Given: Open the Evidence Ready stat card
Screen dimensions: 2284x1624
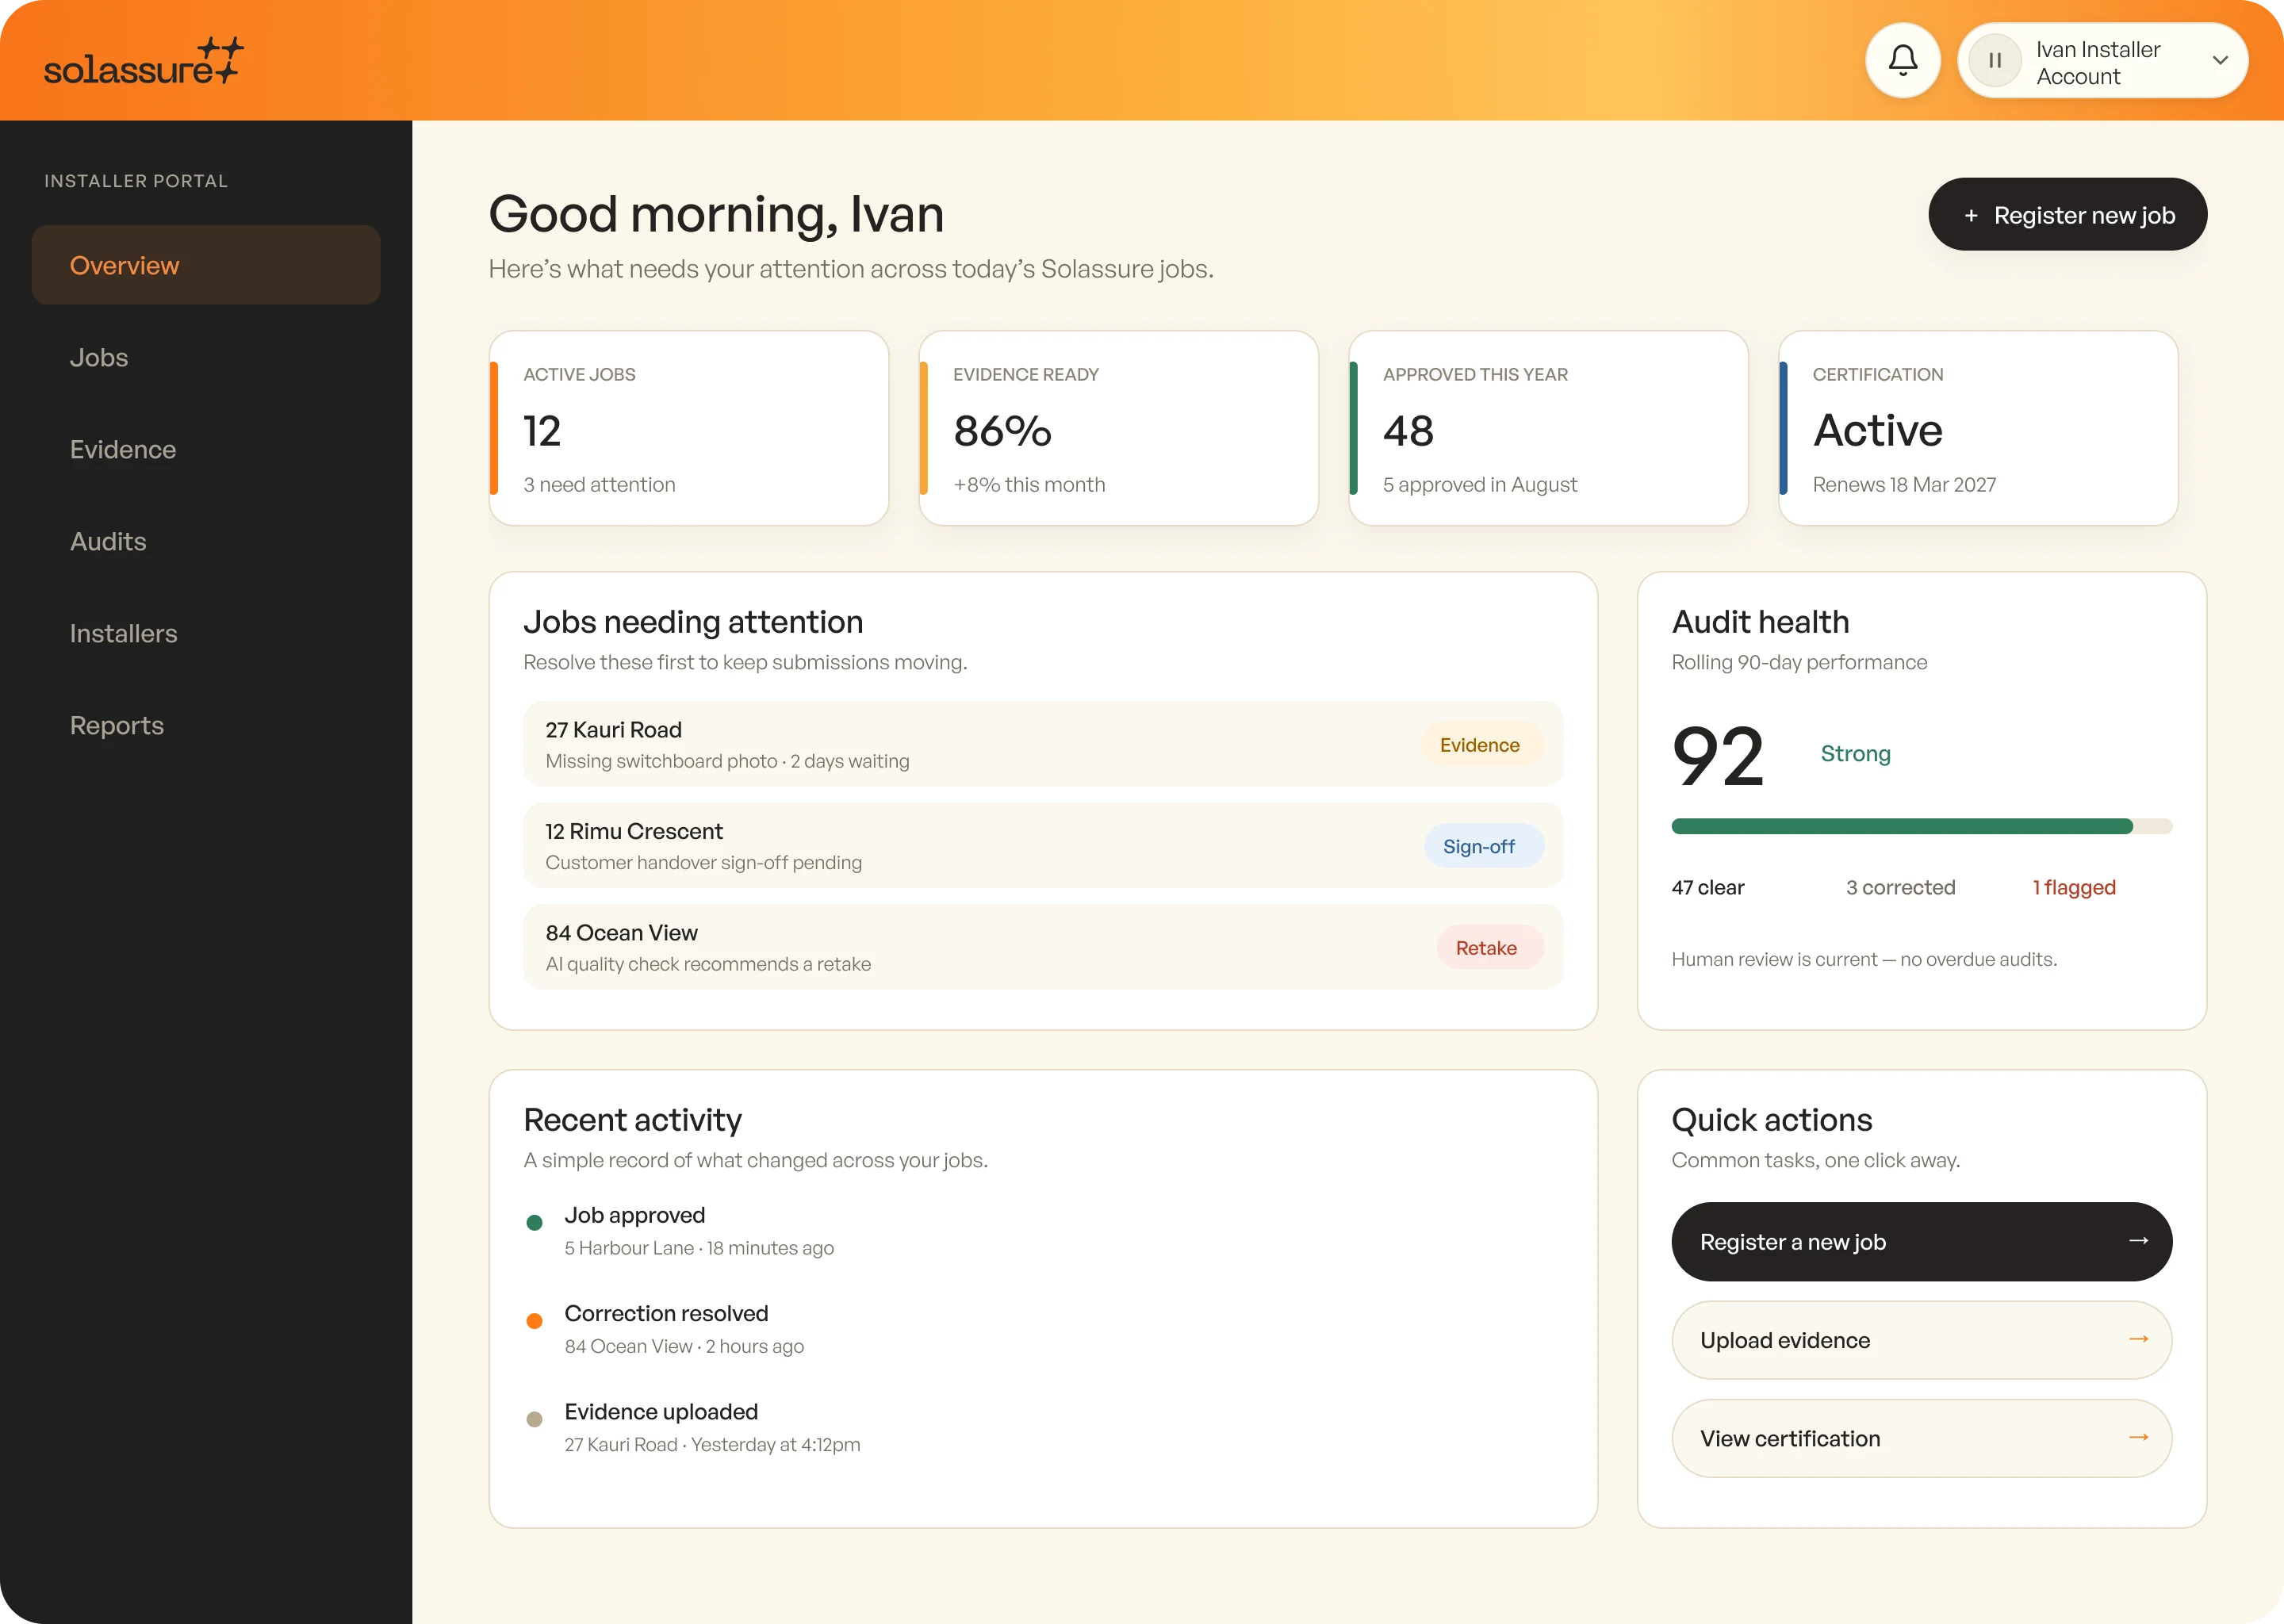Looking at the screenshot, I should pos(1118,428).
